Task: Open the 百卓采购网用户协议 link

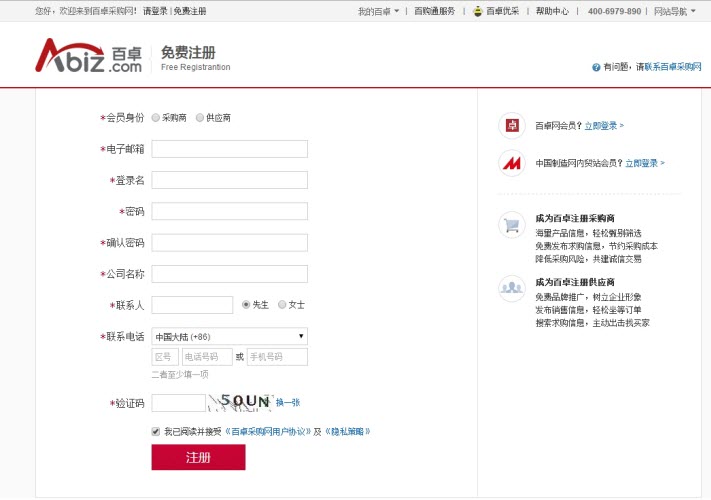Action: [268, 432]
